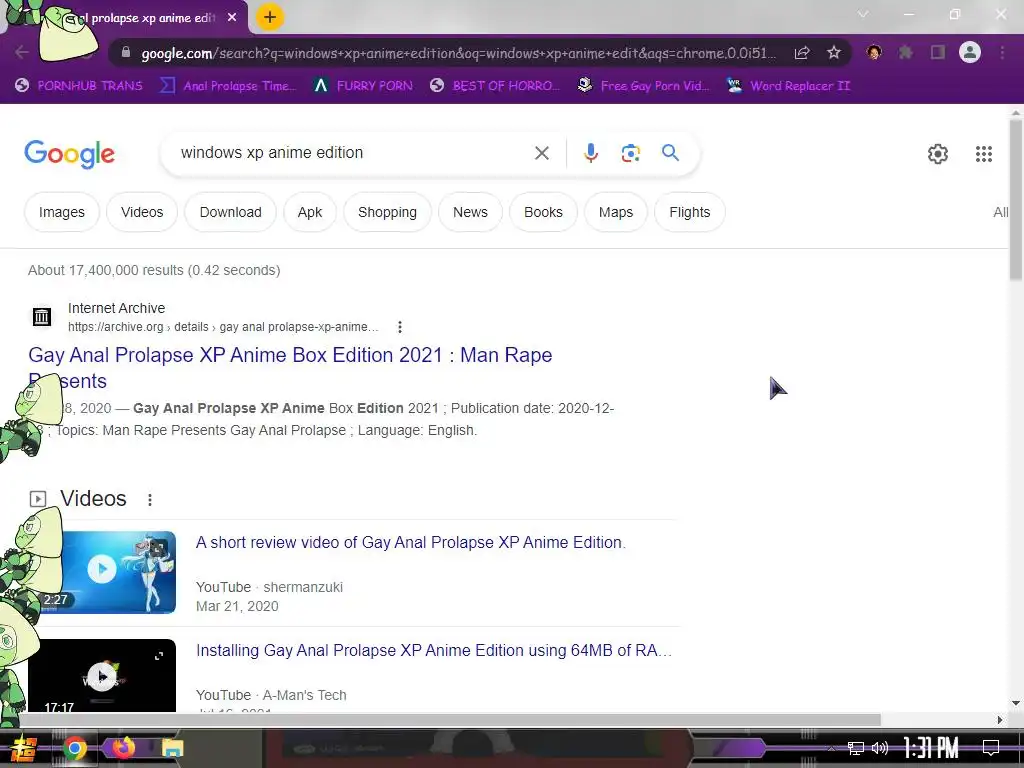1024x768 pixels.
Task: Click in the Google search text box
Action: coord(353,153)
